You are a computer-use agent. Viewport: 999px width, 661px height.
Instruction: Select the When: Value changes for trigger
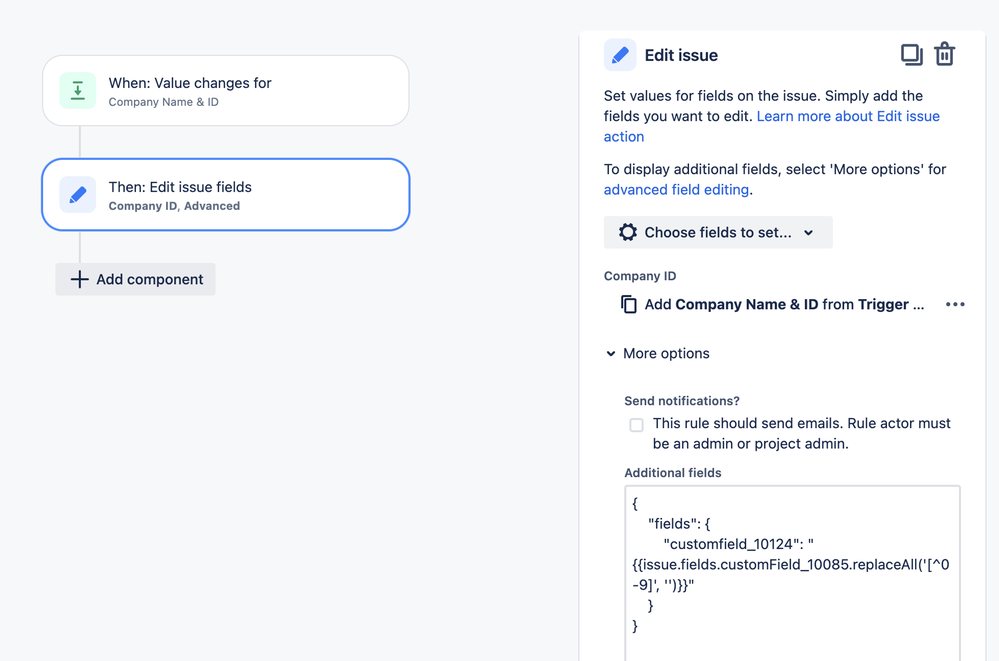226,91
